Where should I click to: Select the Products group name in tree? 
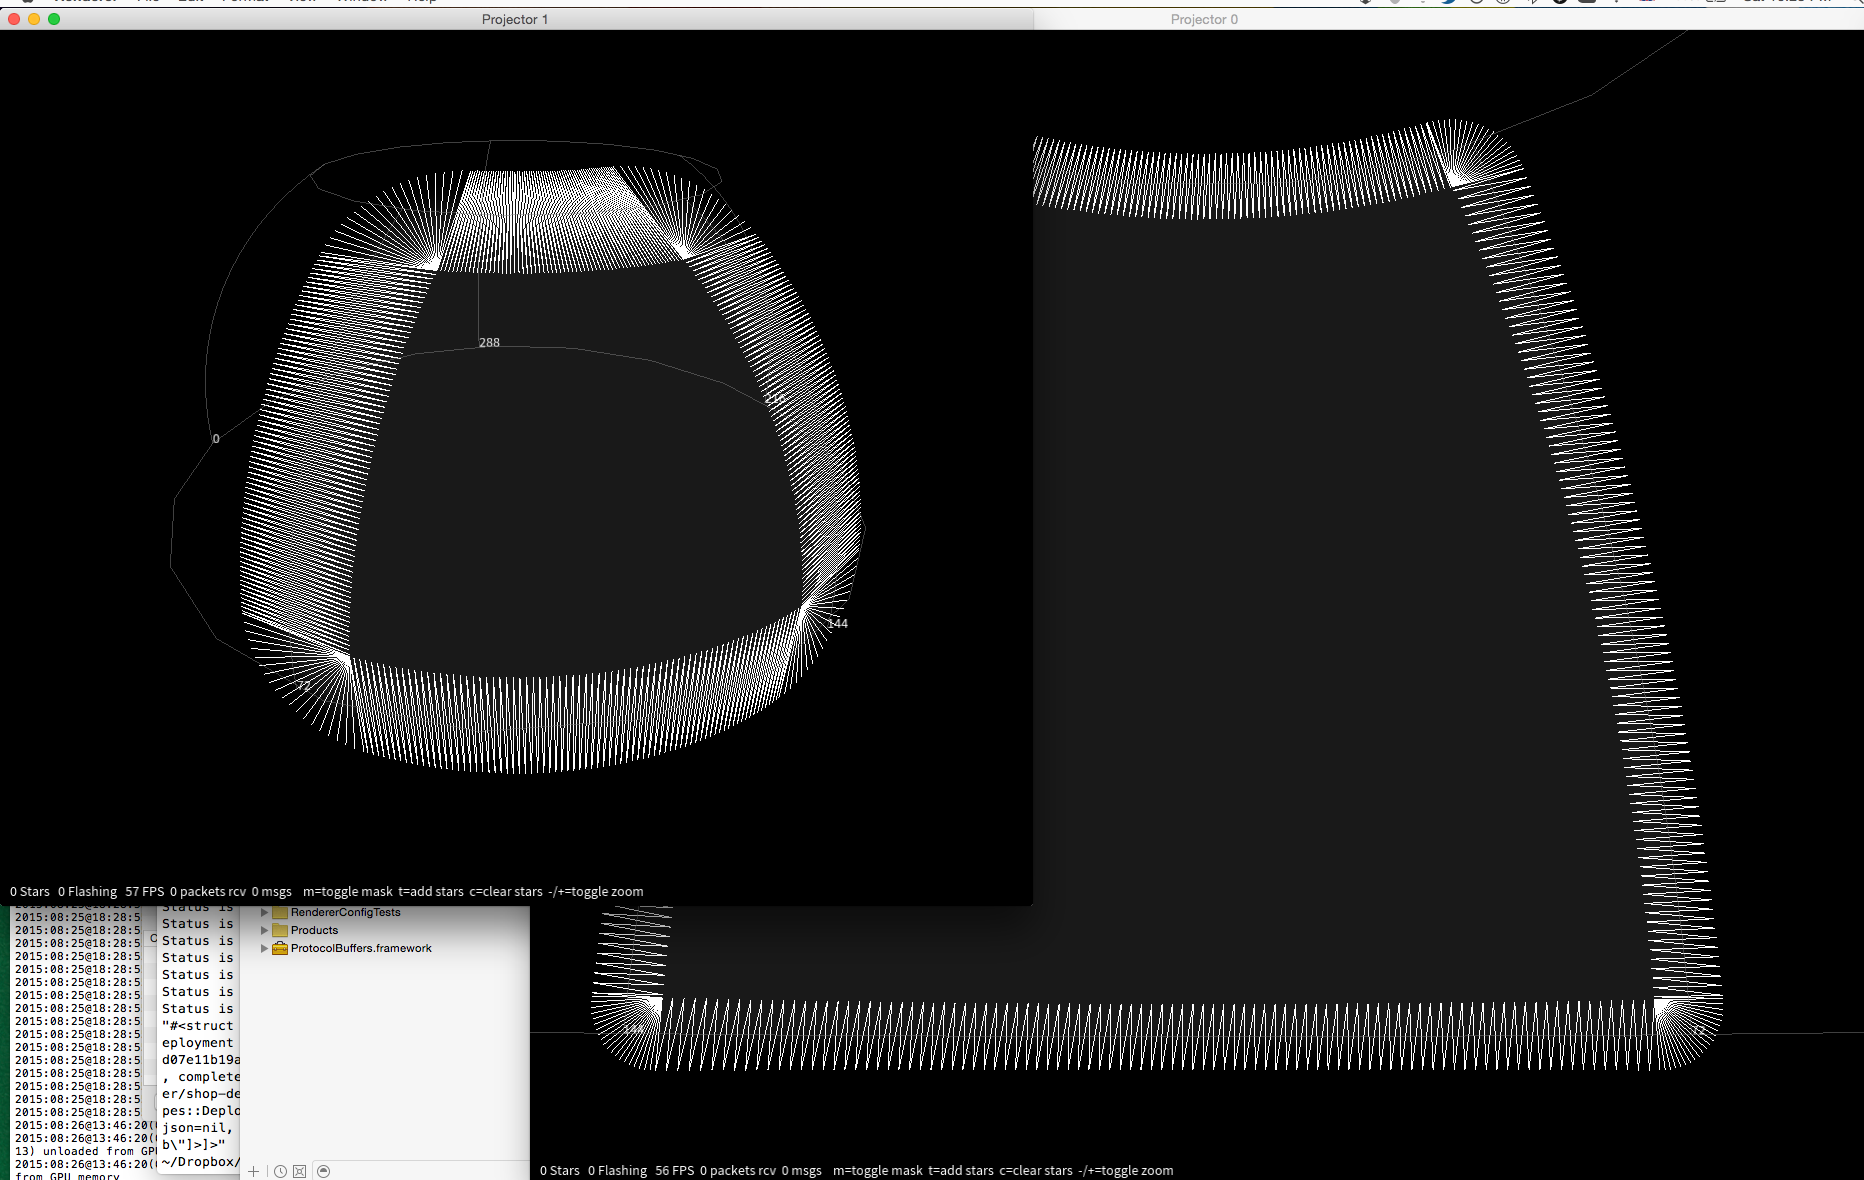(314, 930)
